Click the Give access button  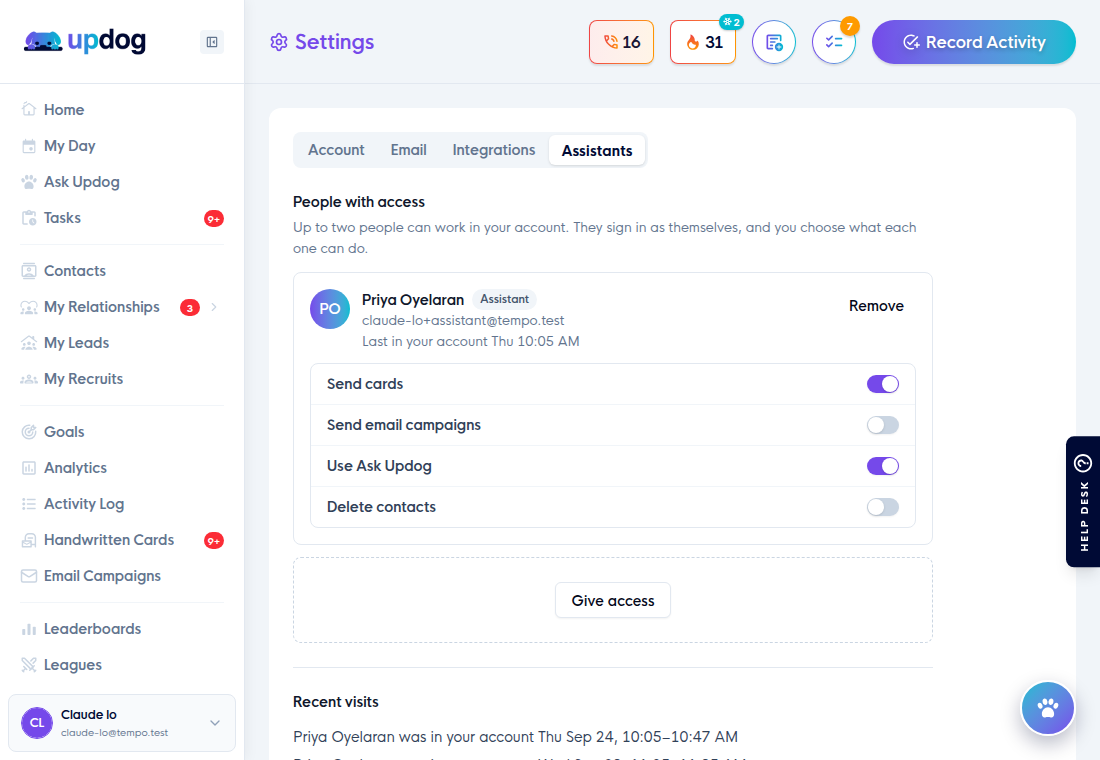(612, 601)
